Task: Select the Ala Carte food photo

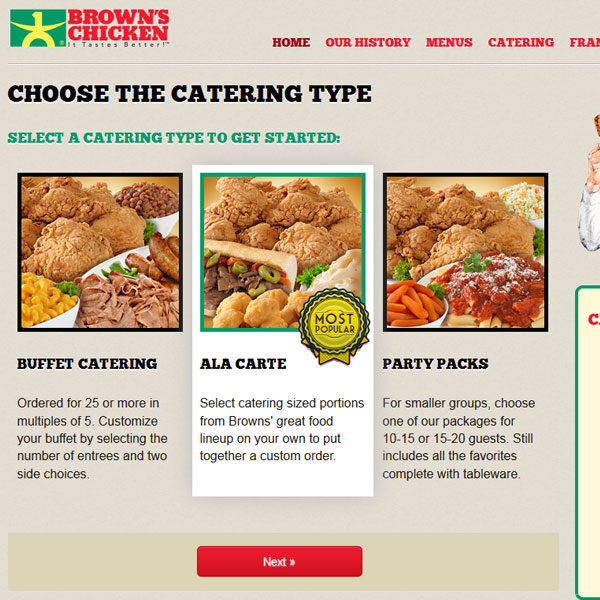Action: [x=283, y=252]
